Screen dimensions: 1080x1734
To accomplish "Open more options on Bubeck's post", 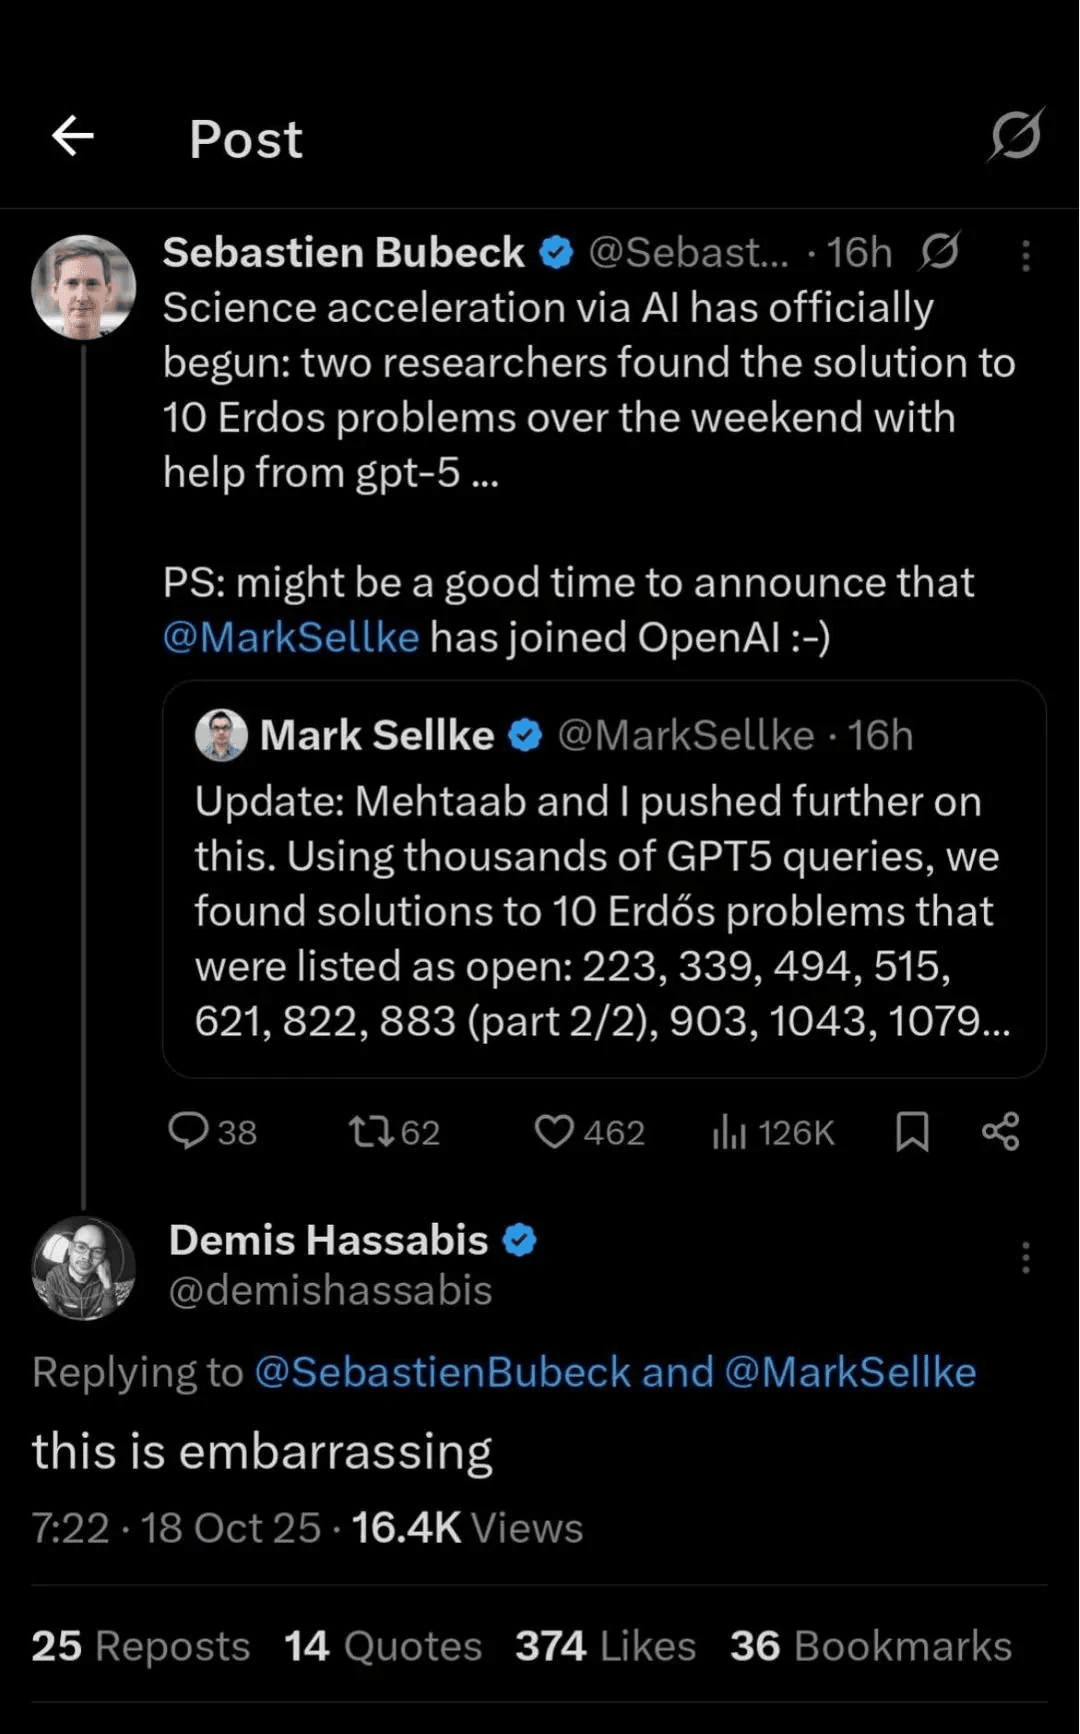I will pyautogui.click(x=1026, y=256).
